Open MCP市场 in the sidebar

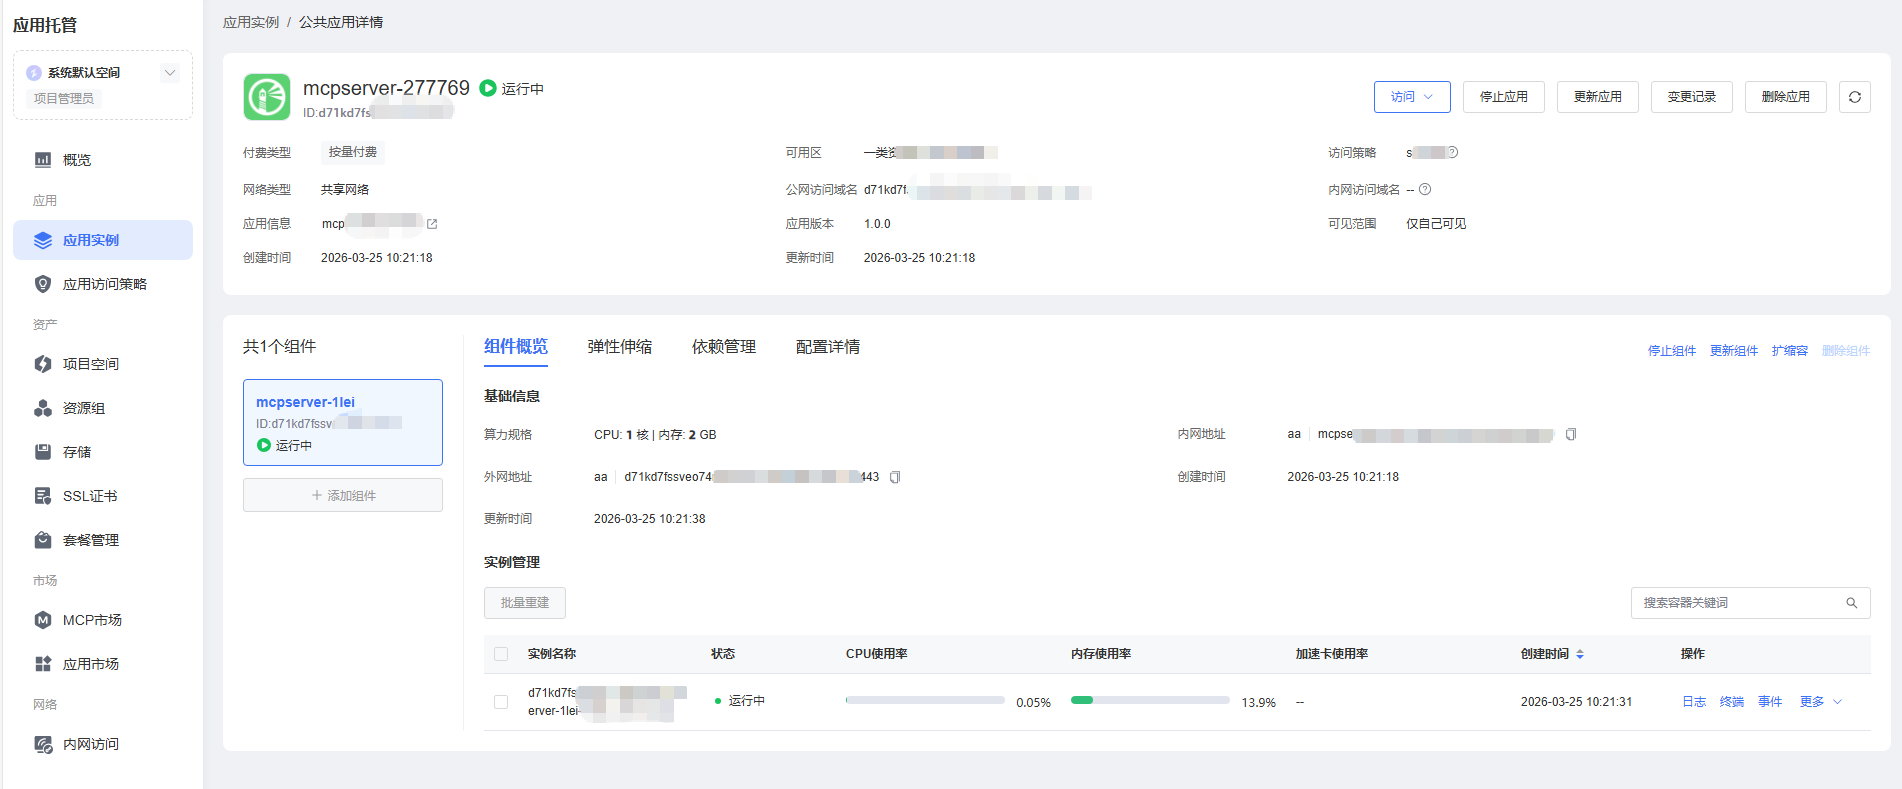(x=92, y=620)
